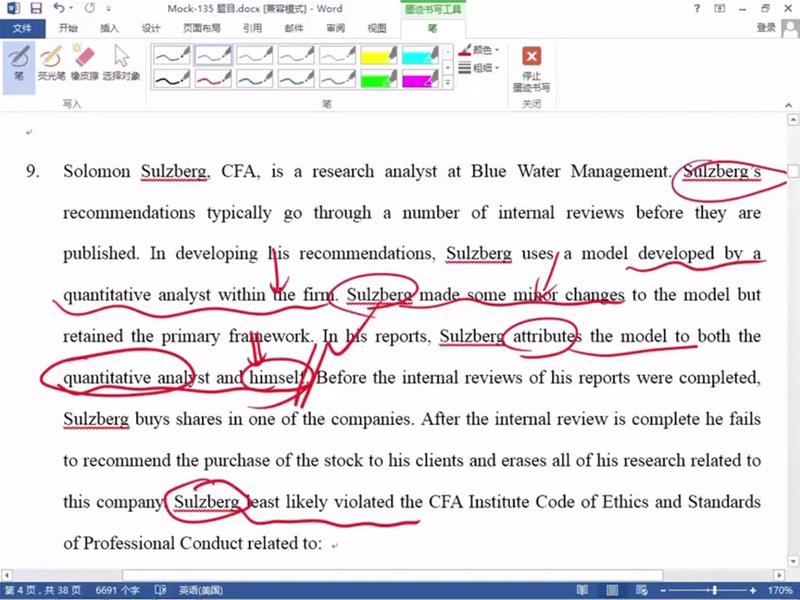Click the Select Objects (选择对象) tool
Viewport: 800px width, 600px height.
coord(121,62)
